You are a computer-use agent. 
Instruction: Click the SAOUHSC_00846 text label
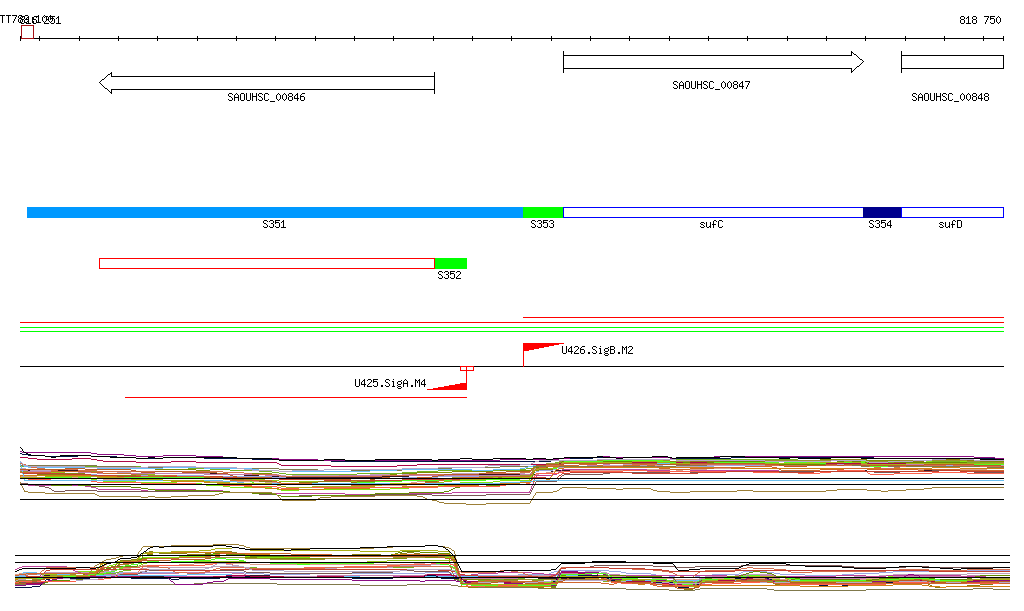pos(266,98)
